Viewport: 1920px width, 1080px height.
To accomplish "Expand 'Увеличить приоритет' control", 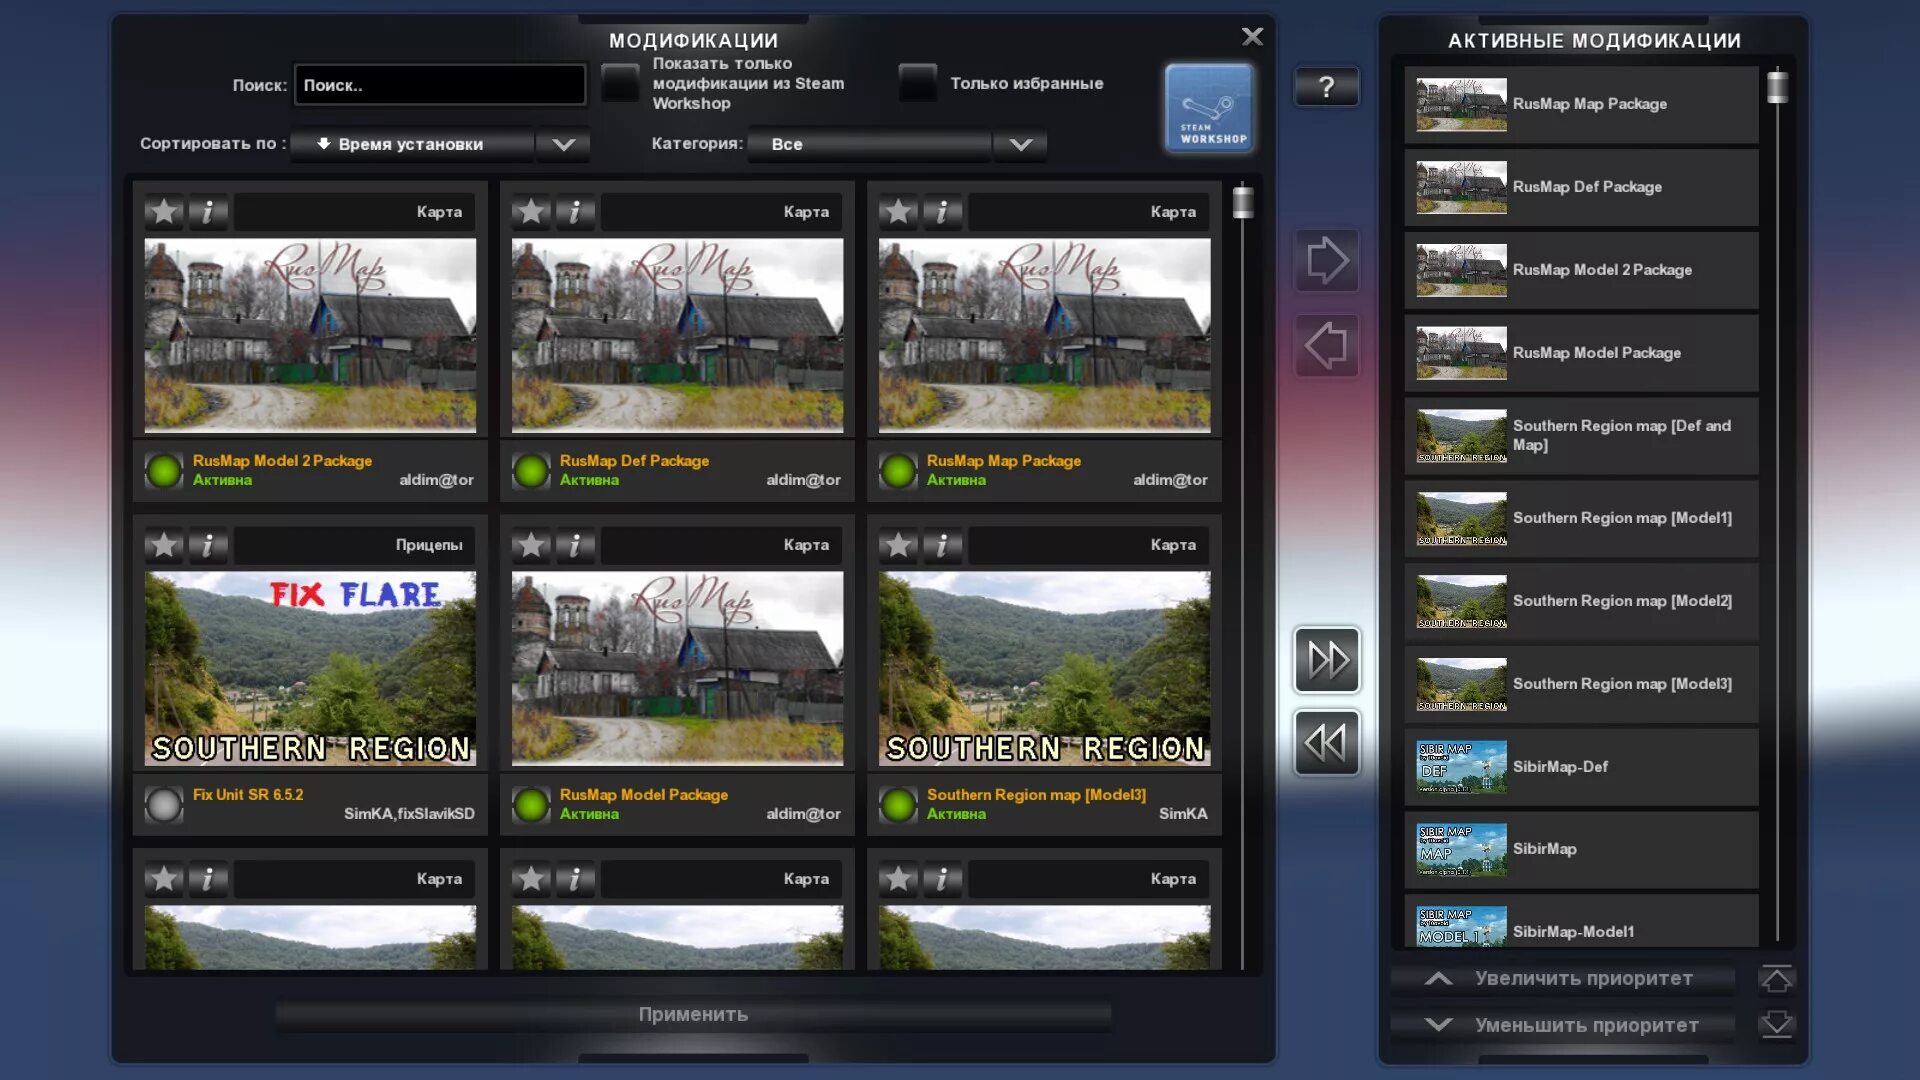I will (1576, 977).
